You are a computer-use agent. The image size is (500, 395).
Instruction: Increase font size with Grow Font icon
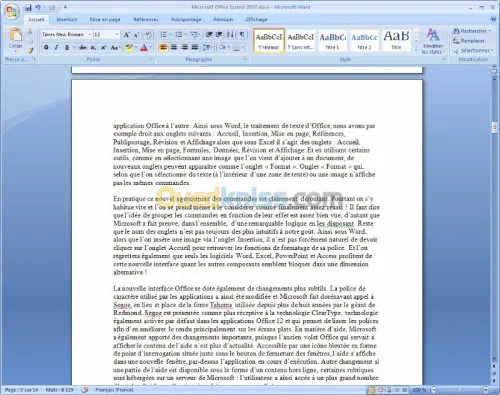[127, 35]
